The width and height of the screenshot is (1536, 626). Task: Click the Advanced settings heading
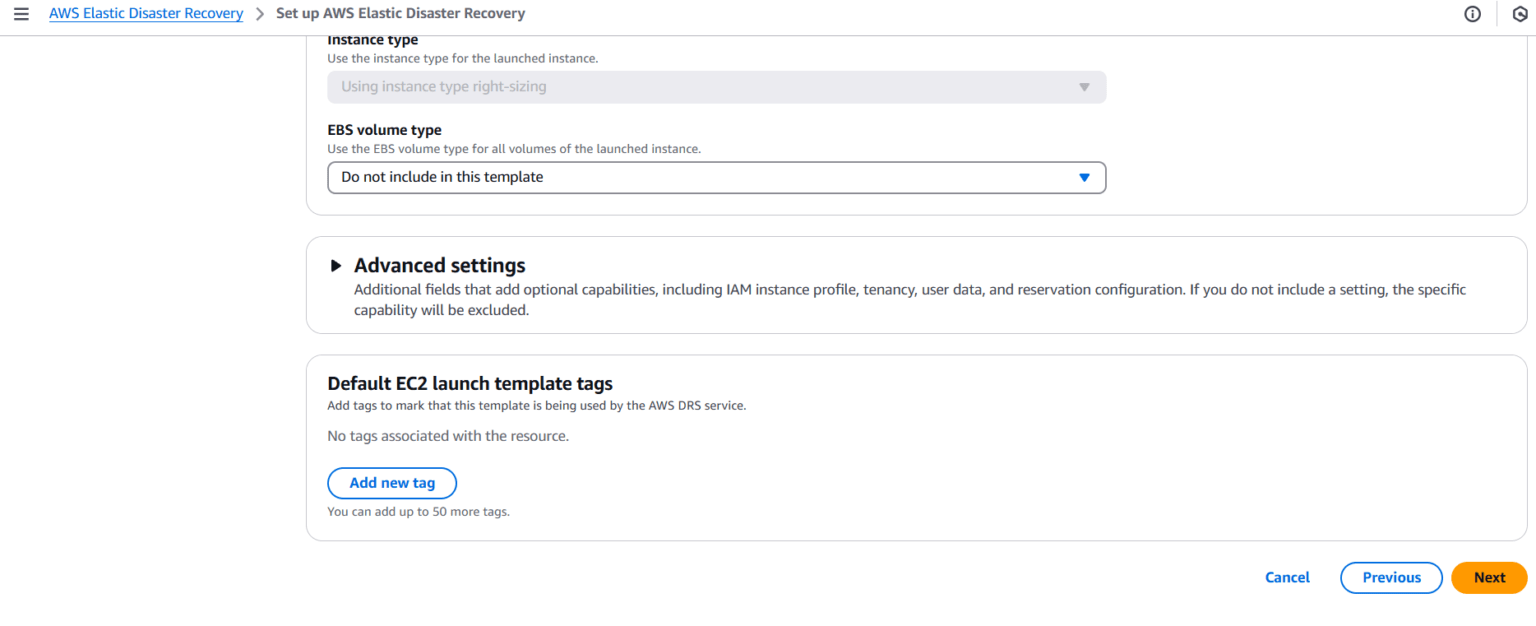point(439,265)
